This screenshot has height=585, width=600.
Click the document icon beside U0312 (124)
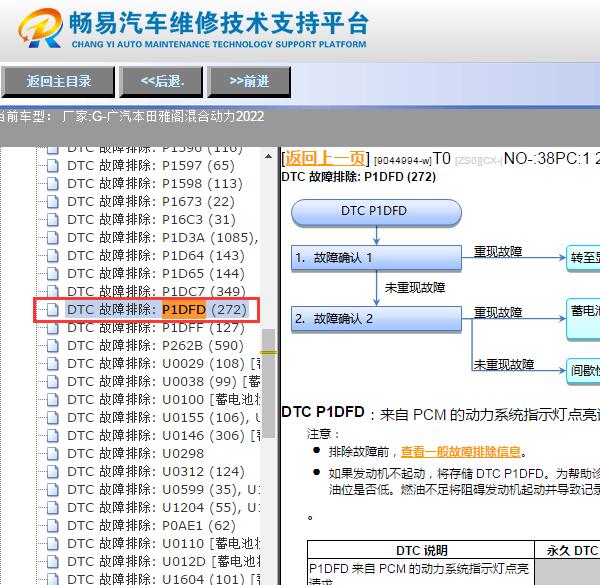click(x=52, y=471)
